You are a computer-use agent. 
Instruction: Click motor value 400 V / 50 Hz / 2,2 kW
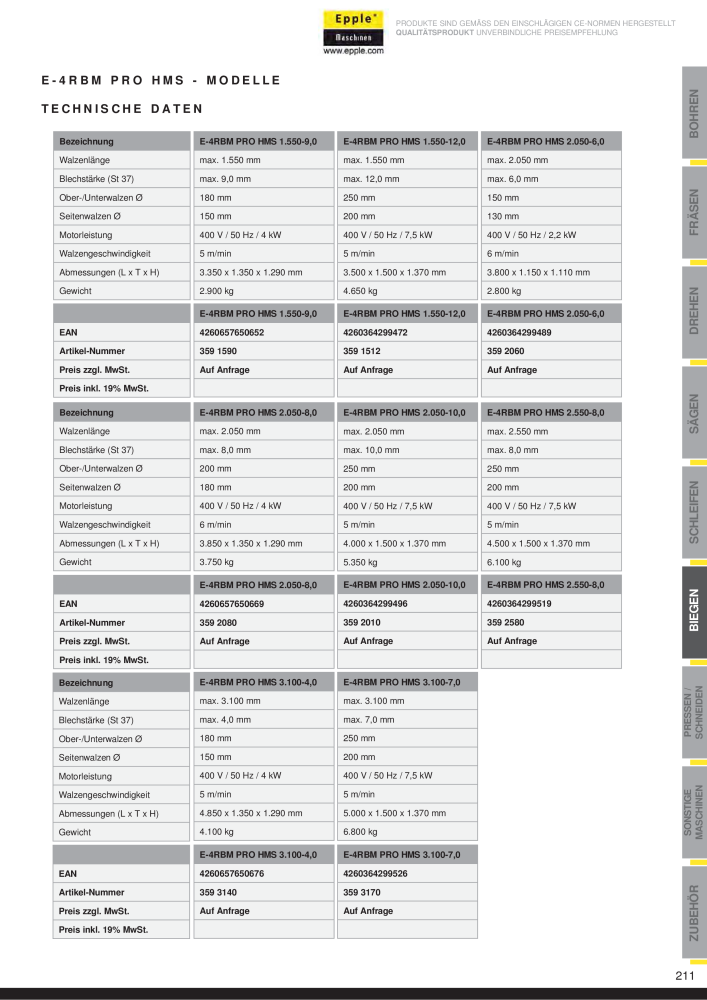pyautogui.click(x=532, y=235)
